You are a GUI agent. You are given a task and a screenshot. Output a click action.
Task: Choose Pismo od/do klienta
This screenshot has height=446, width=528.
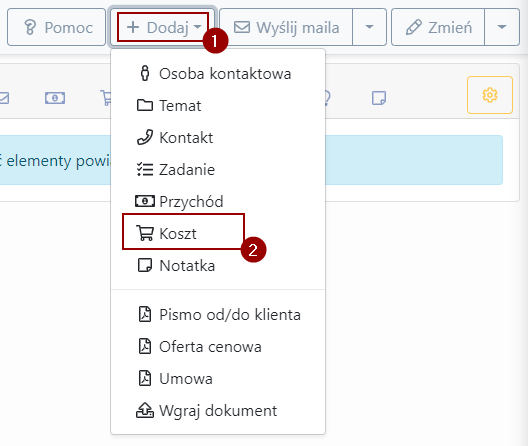point(218,315)
